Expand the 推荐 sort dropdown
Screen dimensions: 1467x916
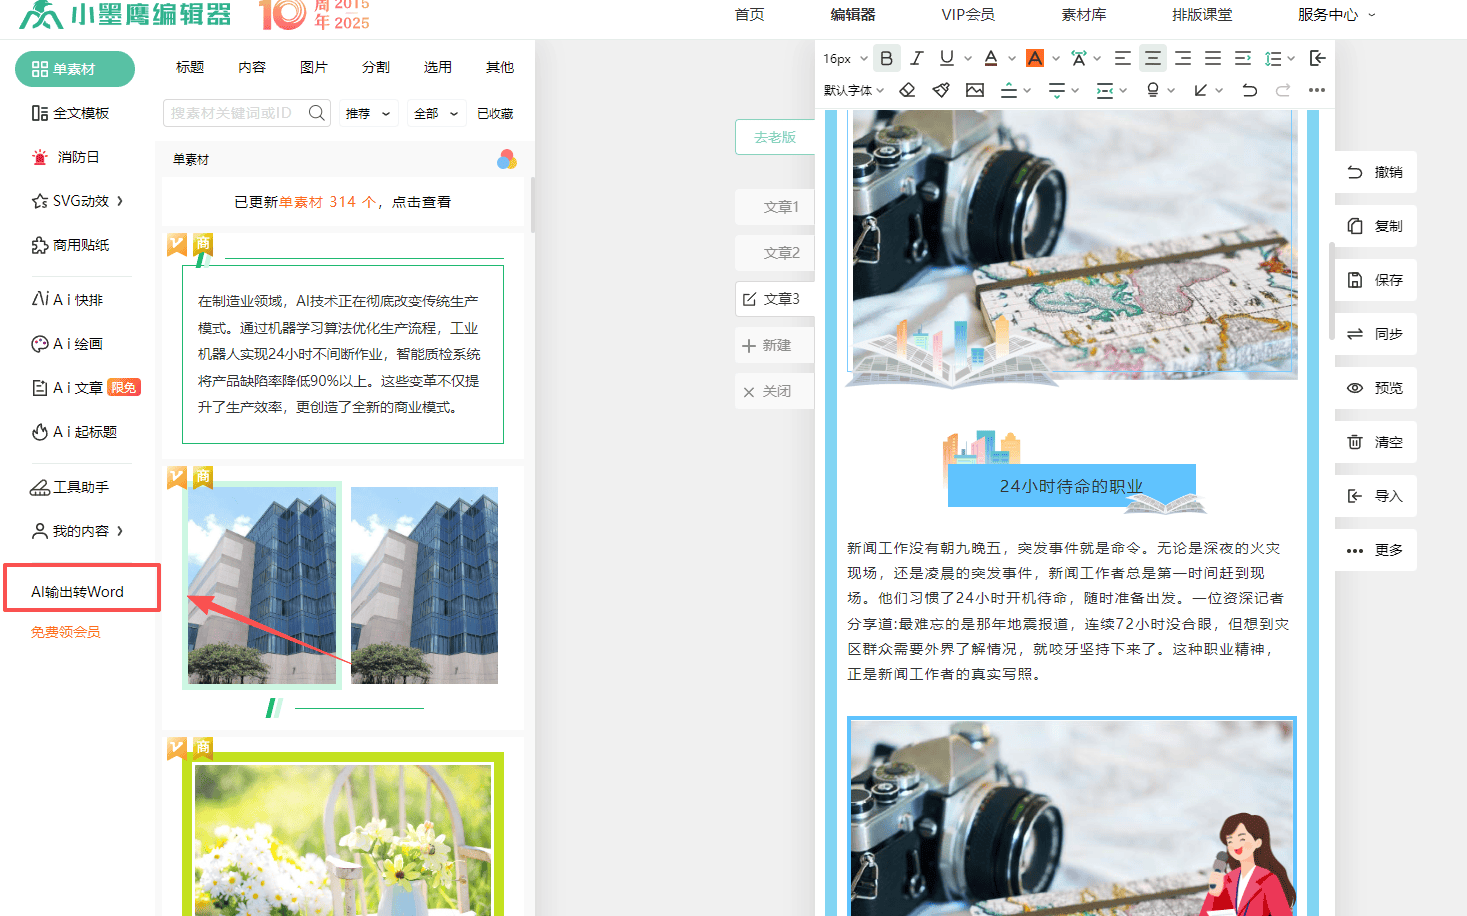(367, 114)
